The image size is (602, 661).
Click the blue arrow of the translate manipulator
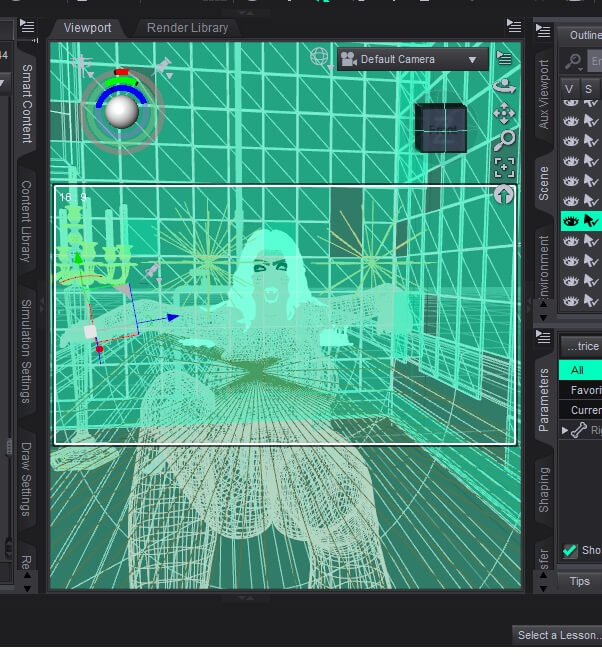(173, 317)
